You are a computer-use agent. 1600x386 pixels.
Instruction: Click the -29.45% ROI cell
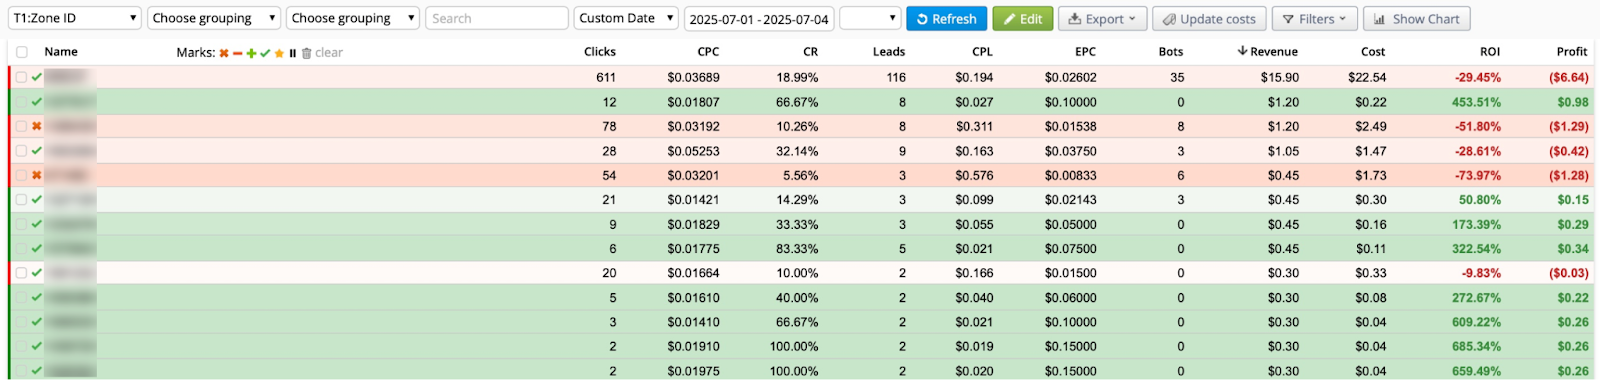tap(1478, 77)
